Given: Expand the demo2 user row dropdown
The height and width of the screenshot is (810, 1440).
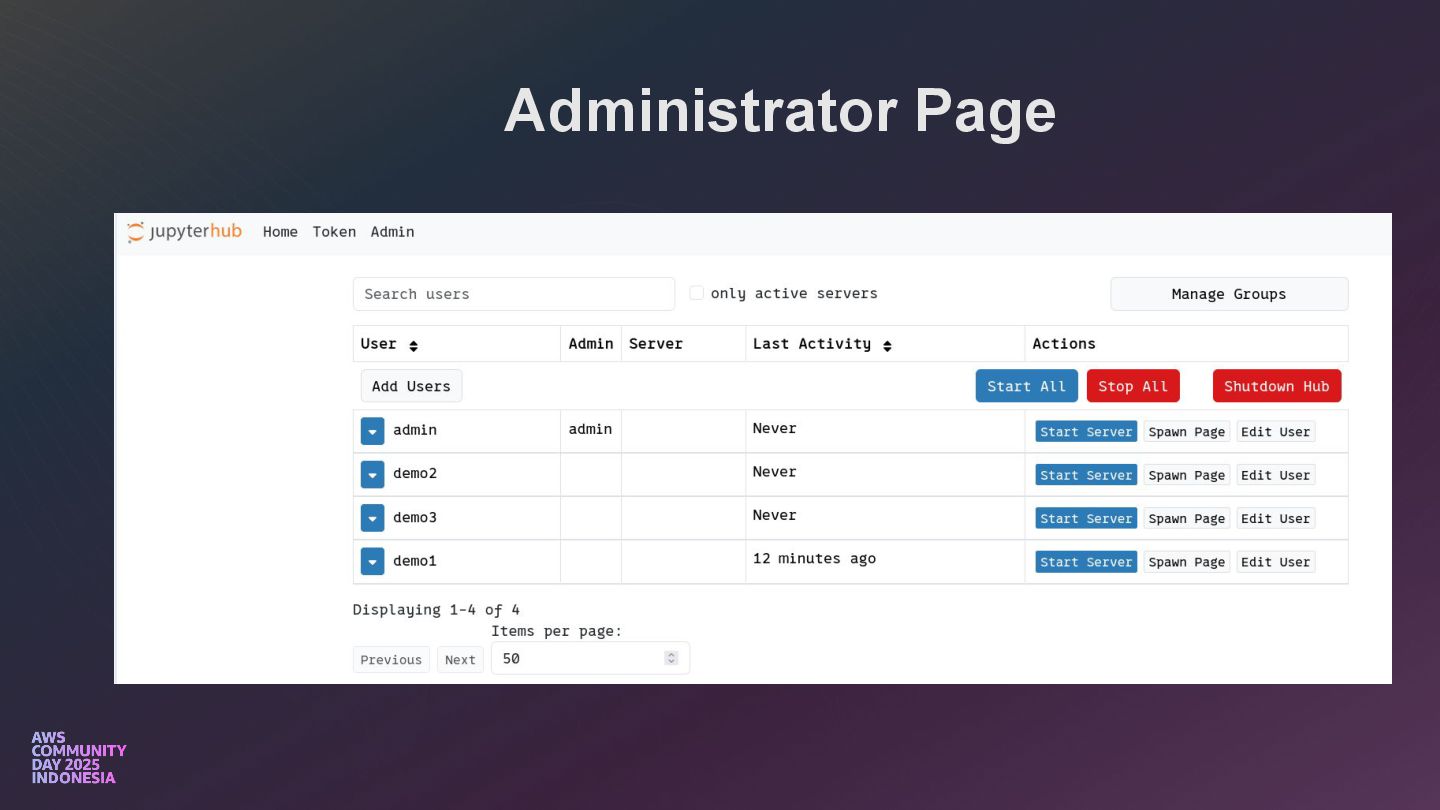Looking at the screenshot, I should click(x=372, y=474).
